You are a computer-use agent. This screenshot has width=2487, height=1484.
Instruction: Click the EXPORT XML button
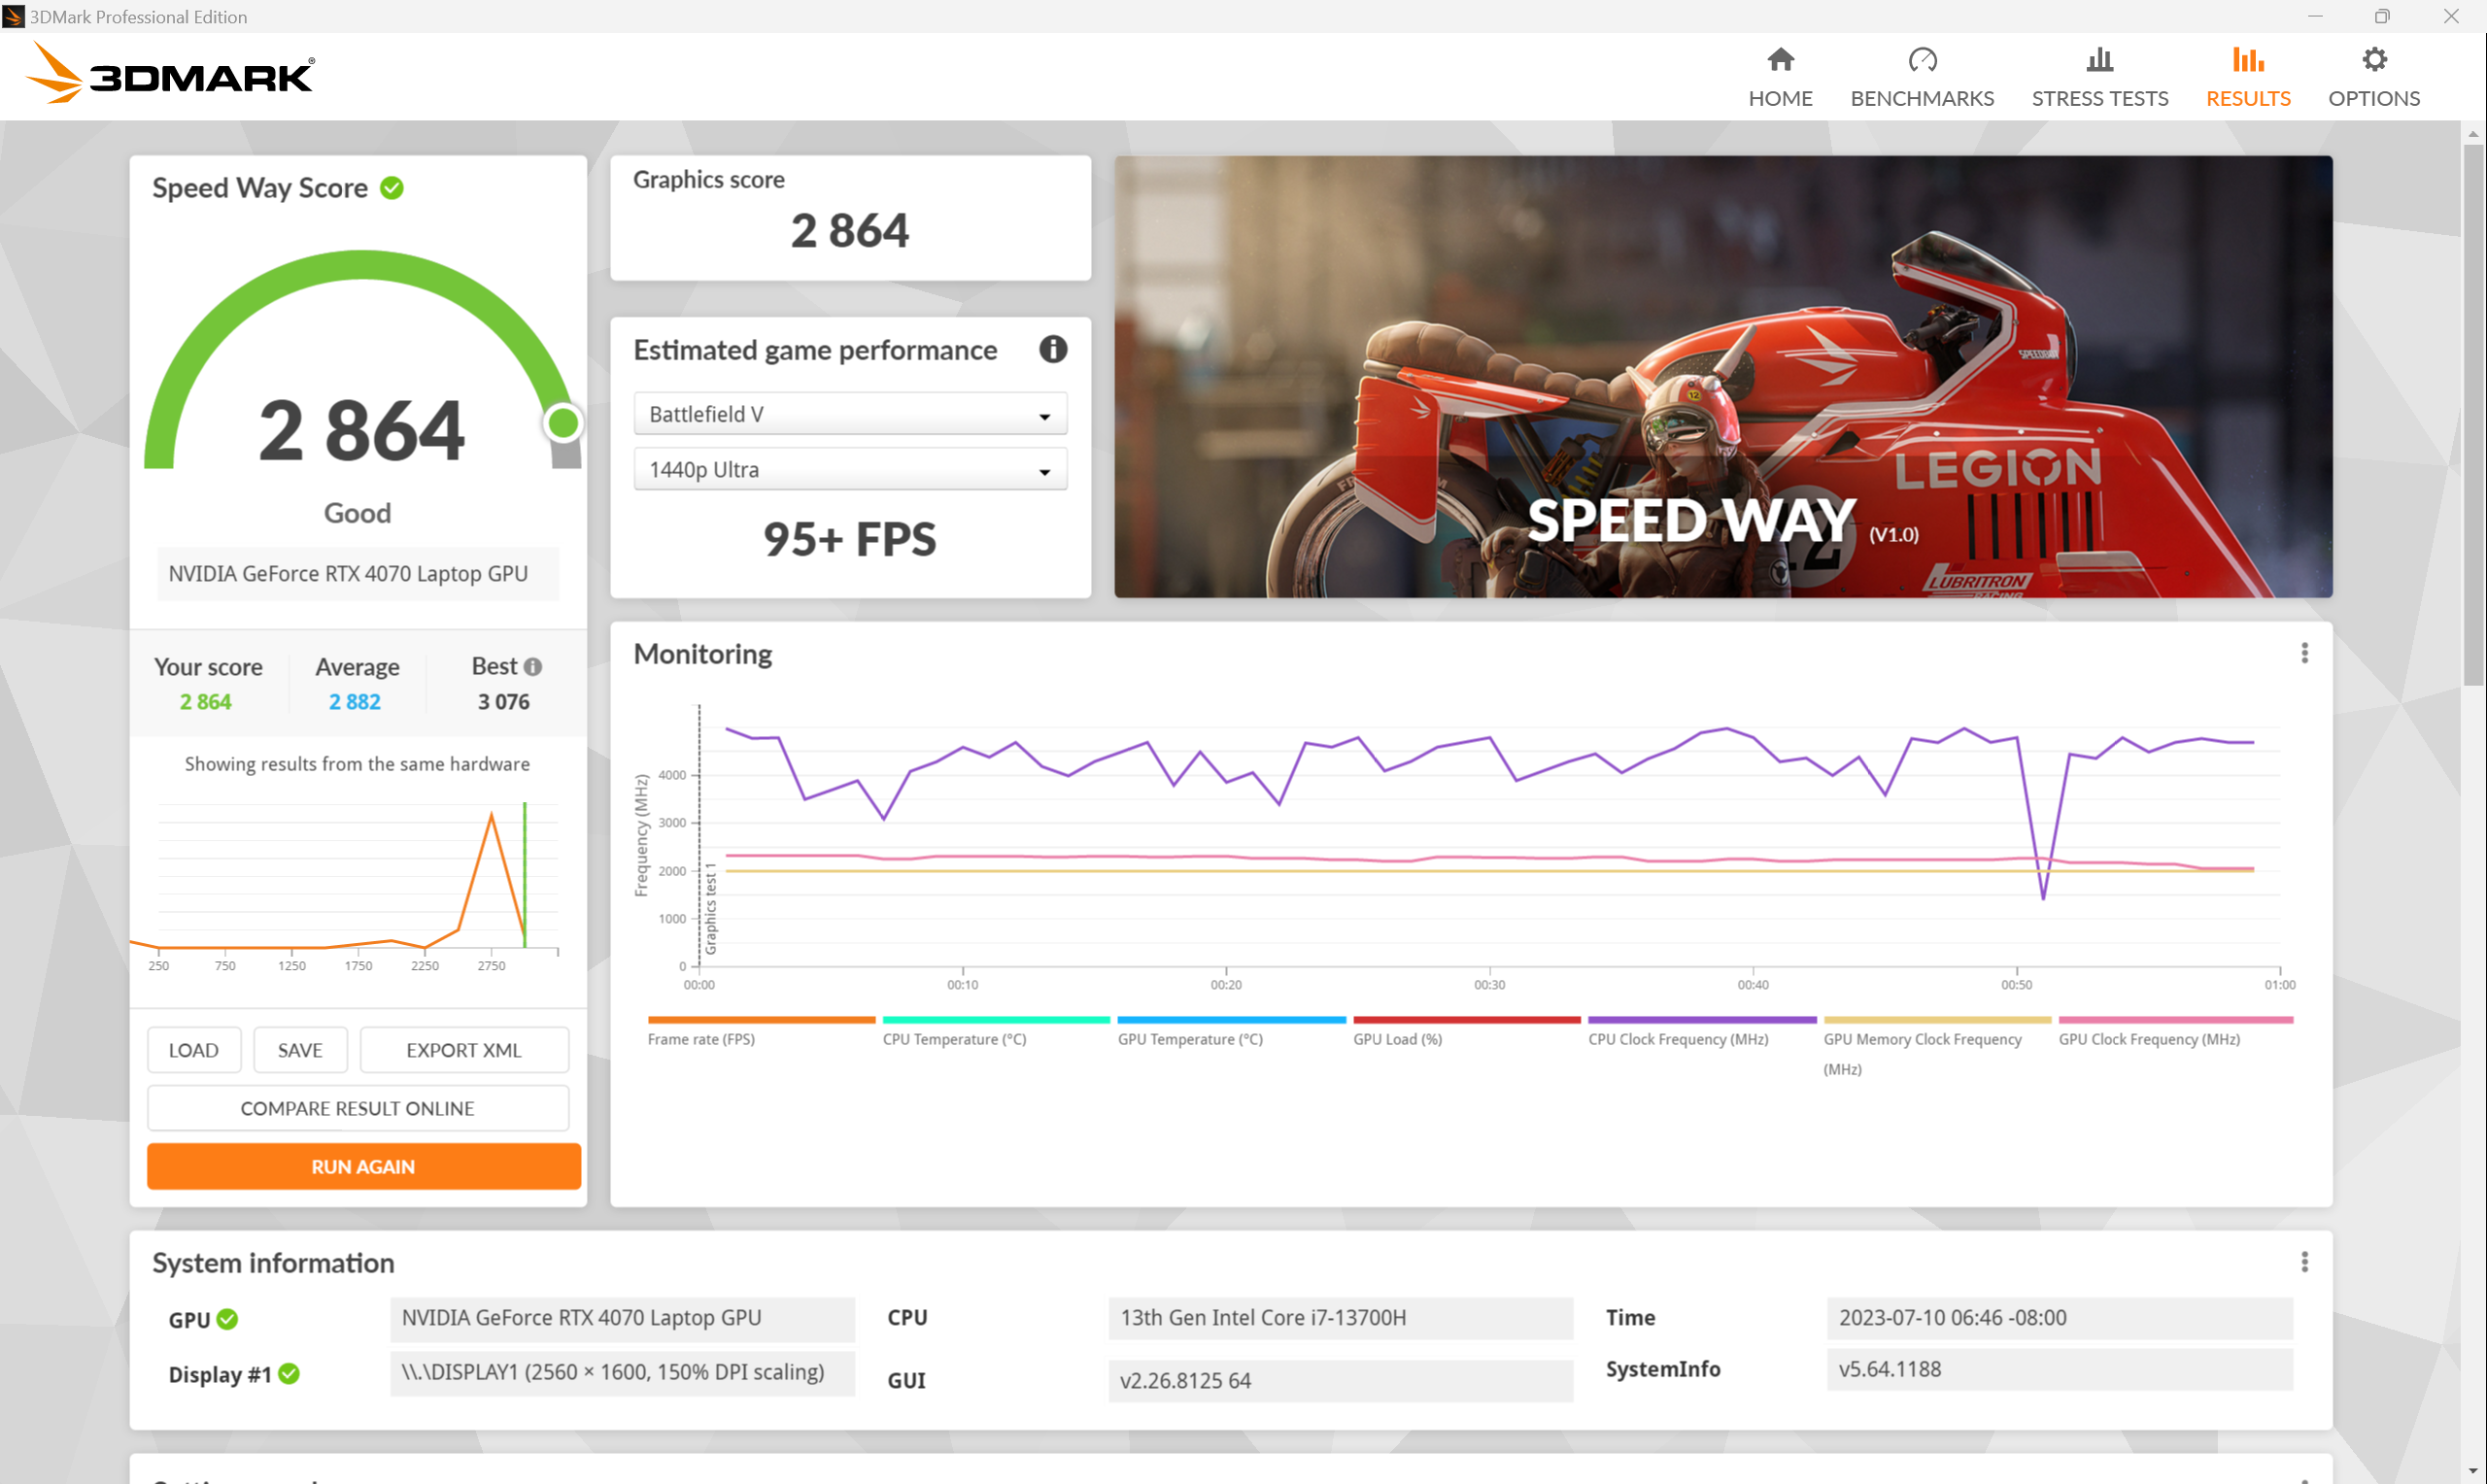point(464,1050)
